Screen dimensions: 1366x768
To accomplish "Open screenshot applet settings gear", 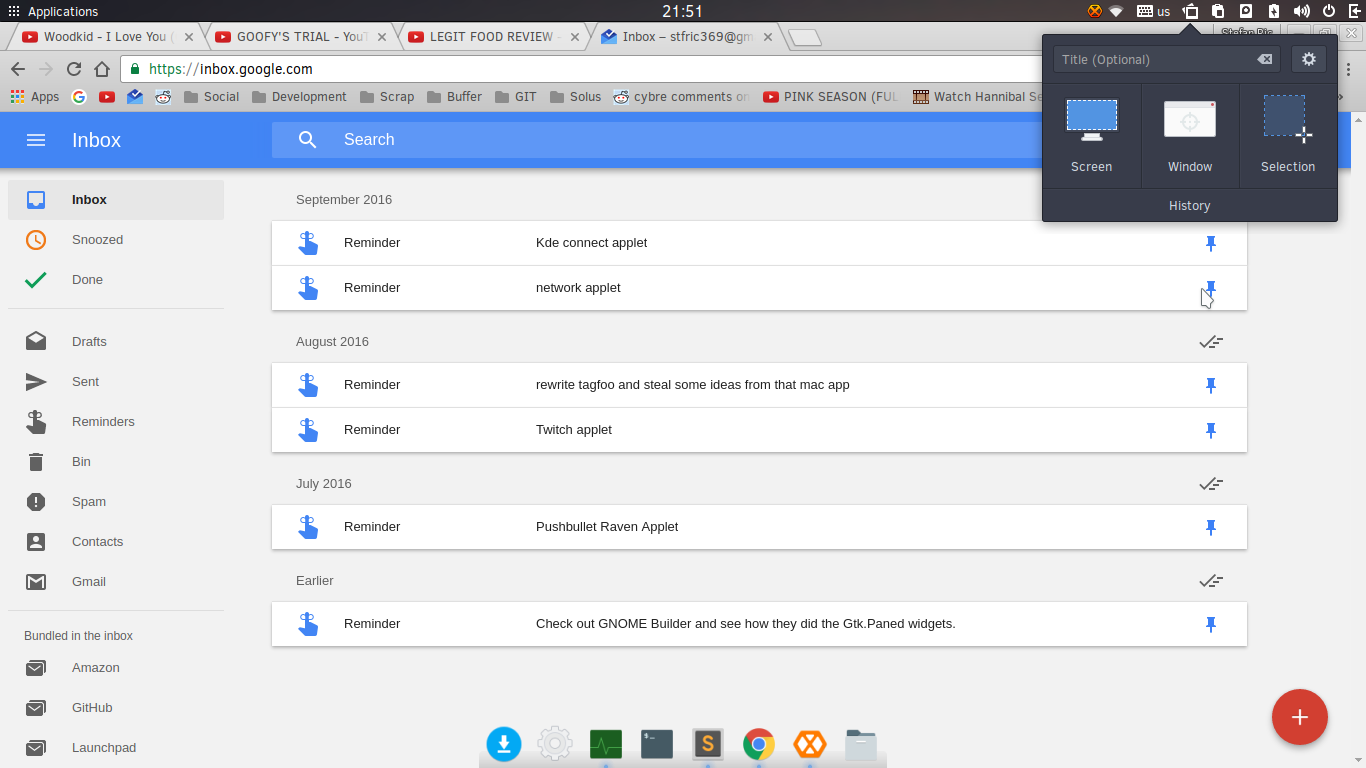I will (x=1309, y=59).
